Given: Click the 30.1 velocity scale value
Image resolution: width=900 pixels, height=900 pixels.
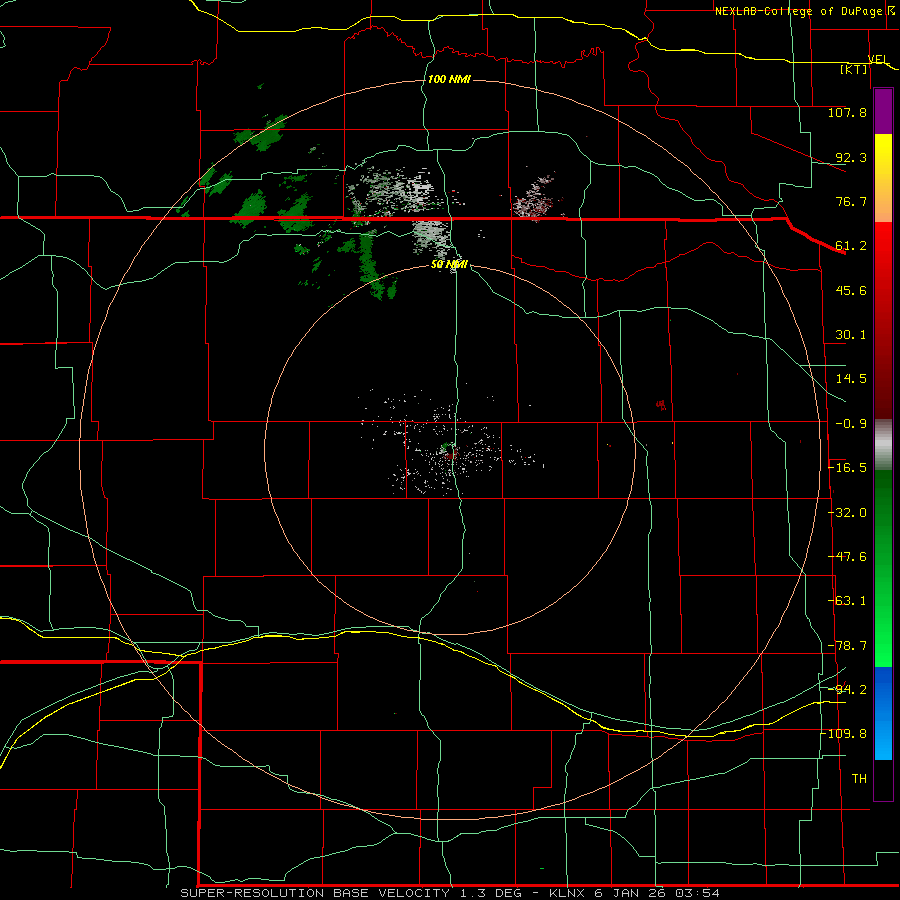Looking at the screenshot, I should click(851, 335).
